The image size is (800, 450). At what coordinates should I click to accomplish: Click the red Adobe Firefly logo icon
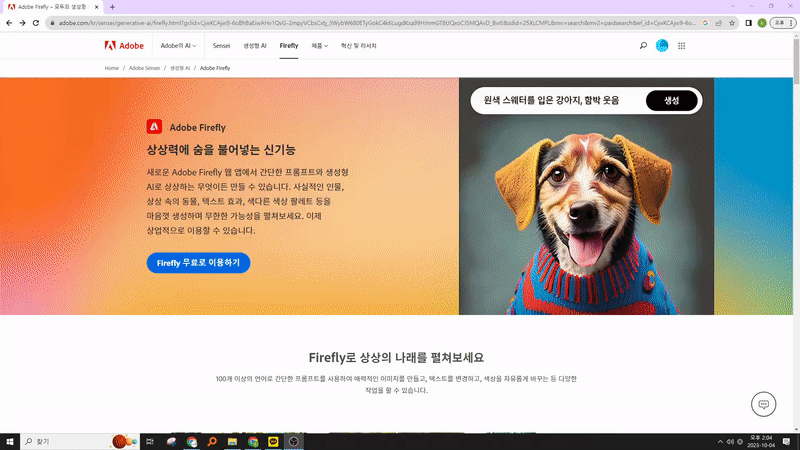coord(154,127)
